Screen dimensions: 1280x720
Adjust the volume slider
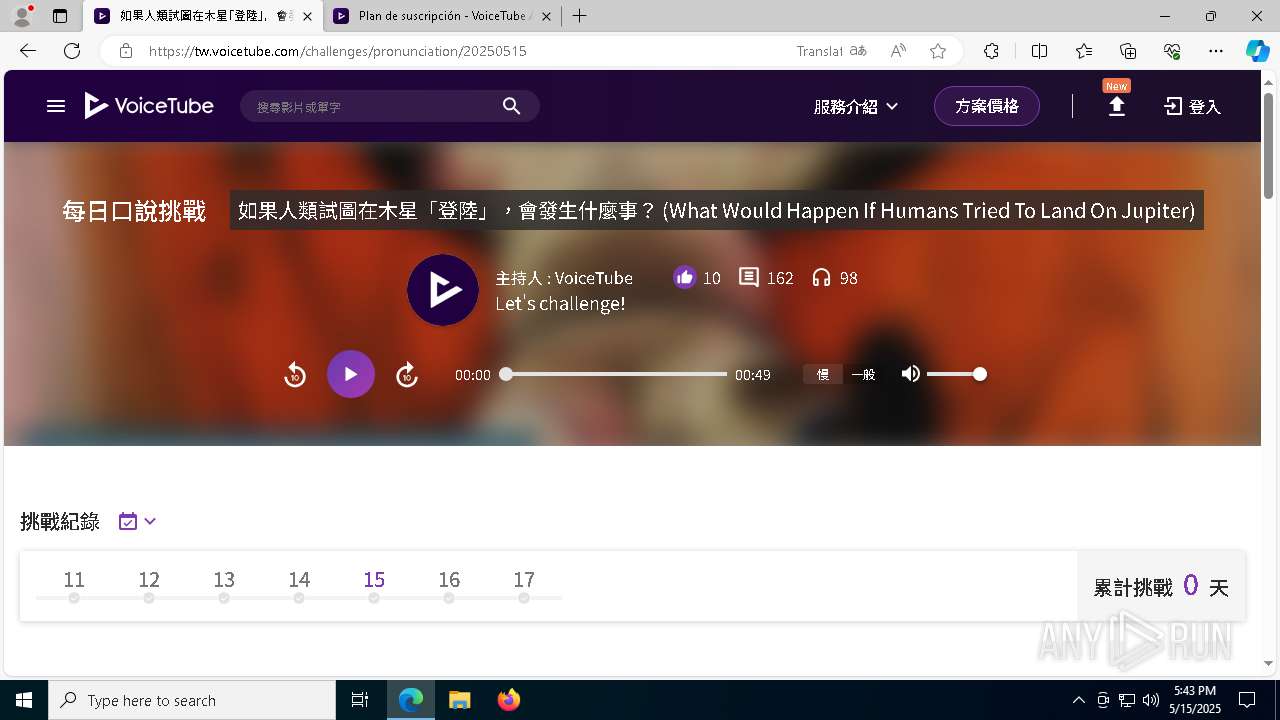956,374
